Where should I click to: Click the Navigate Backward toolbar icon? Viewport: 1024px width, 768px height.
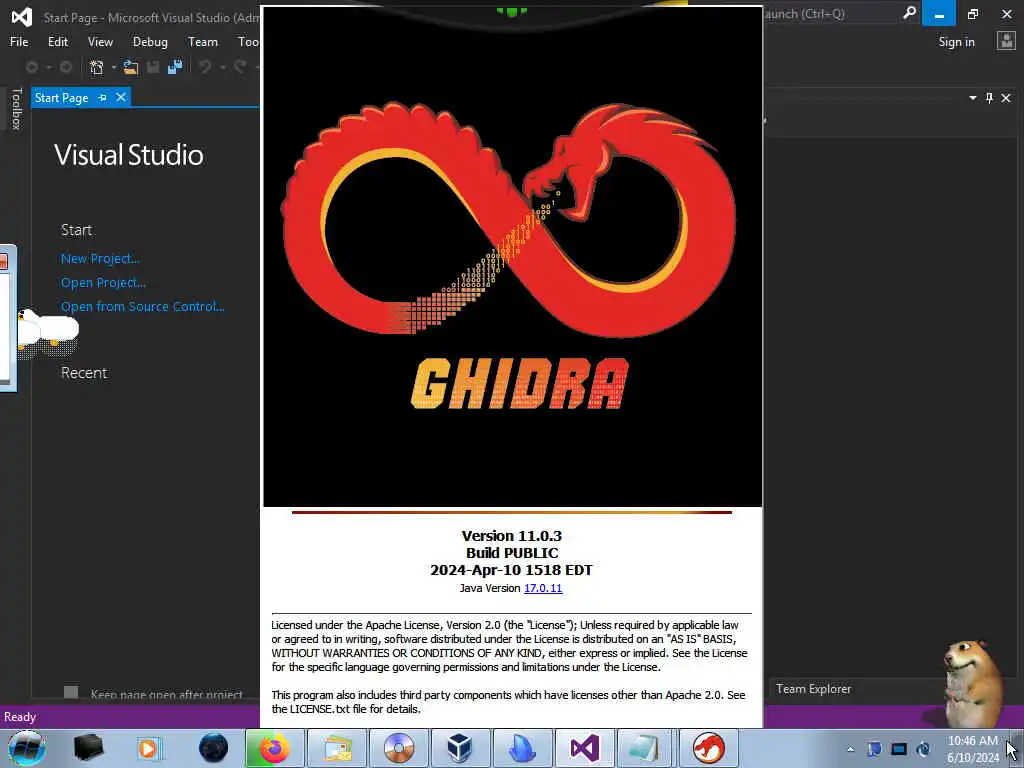click(x=32, y=67)
